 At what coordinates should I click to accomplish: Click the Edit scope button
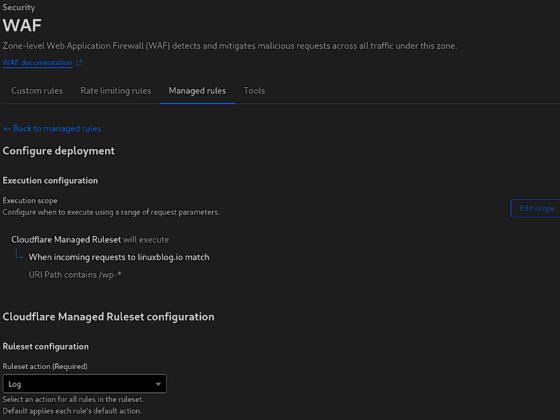pos(535,208)
